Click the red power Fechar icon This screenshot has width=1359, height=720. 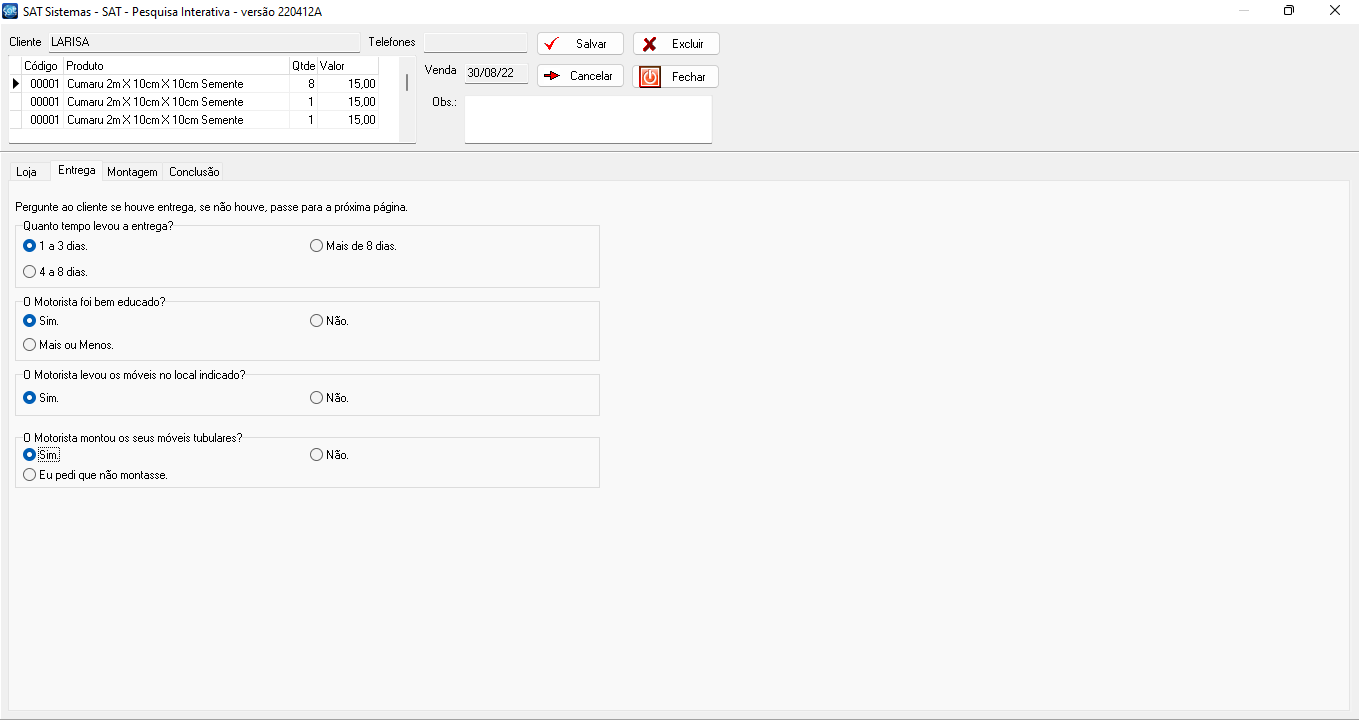(x=650, y=77)
